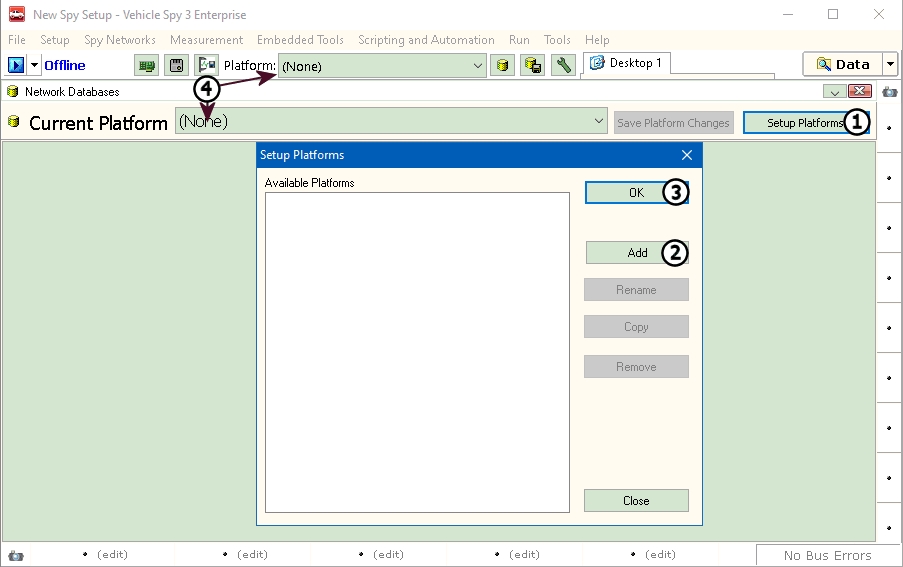Image resolution: width=903 pixels, height=567 pixels.
Task: Click the wrench tool icon in toolbar
Action: 563,66
